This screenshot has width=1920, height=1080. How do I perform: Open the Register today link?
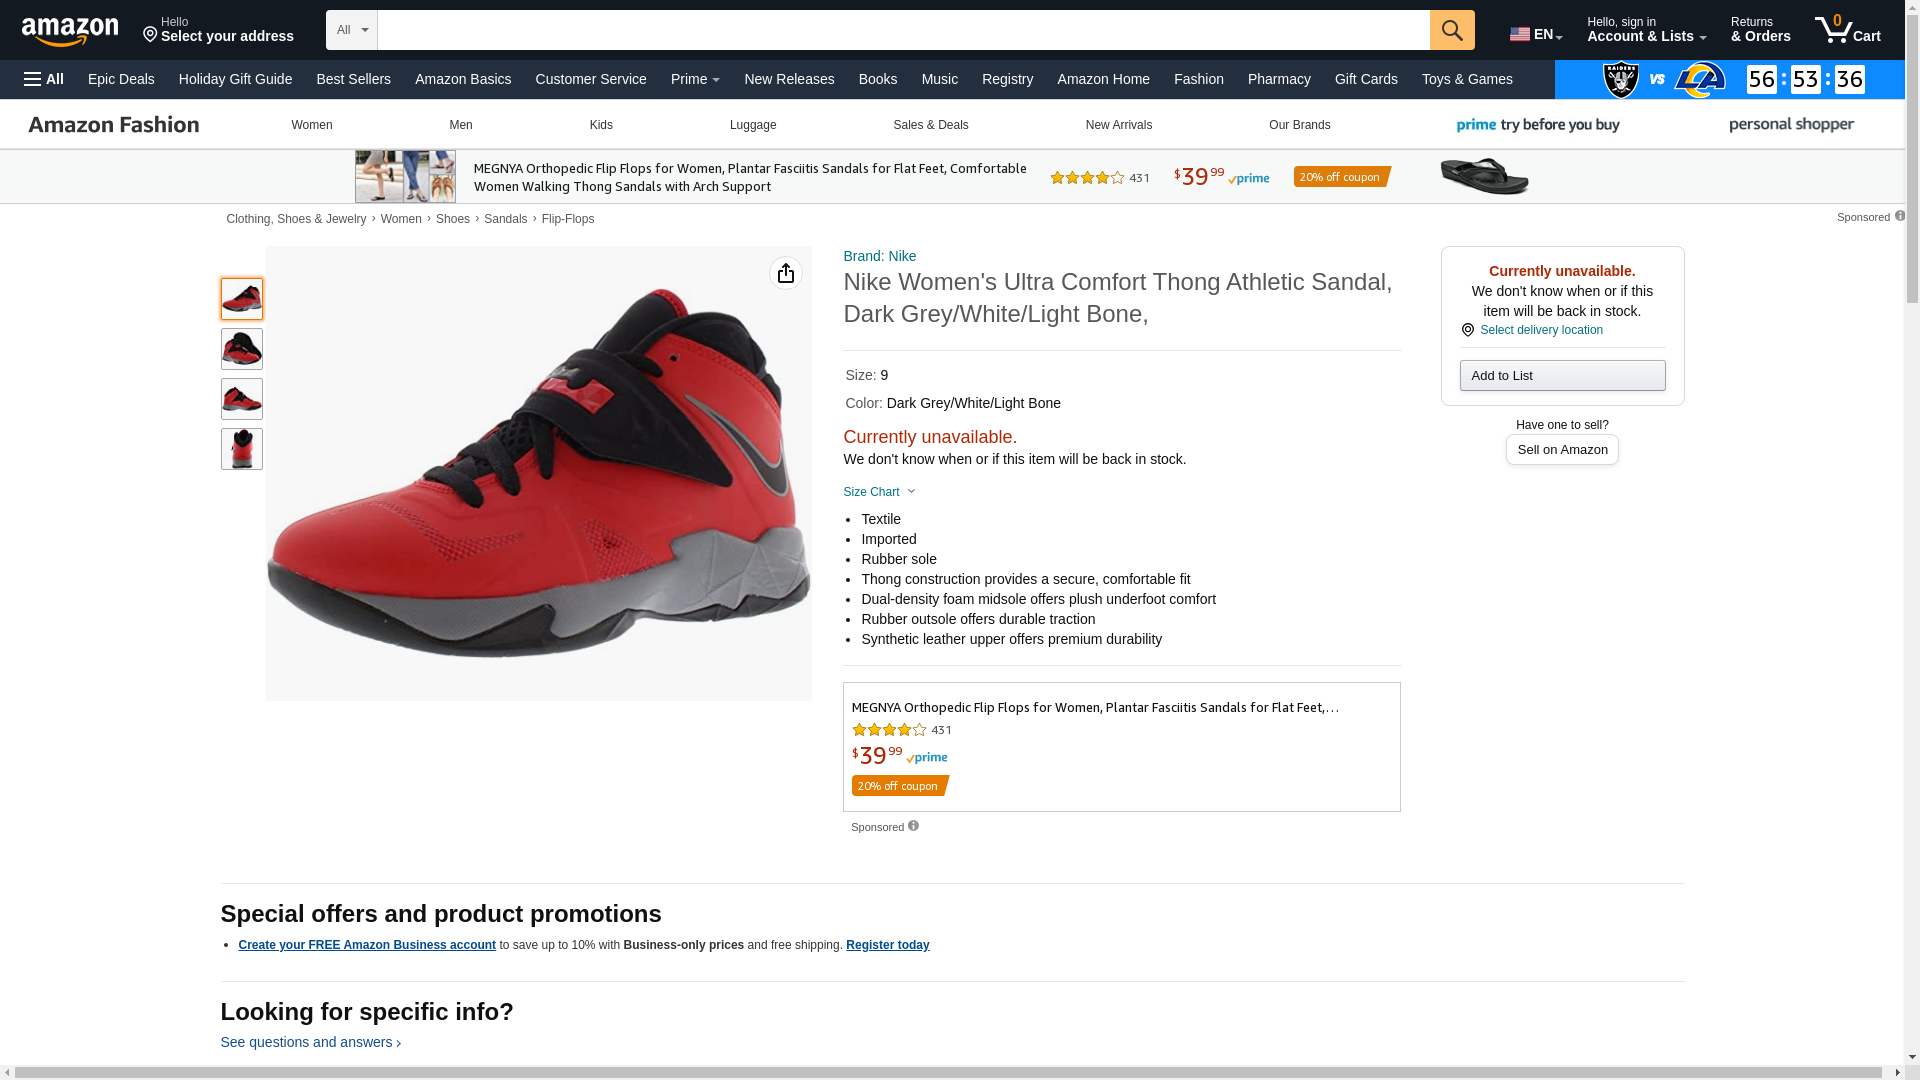[x=887, y=945]
